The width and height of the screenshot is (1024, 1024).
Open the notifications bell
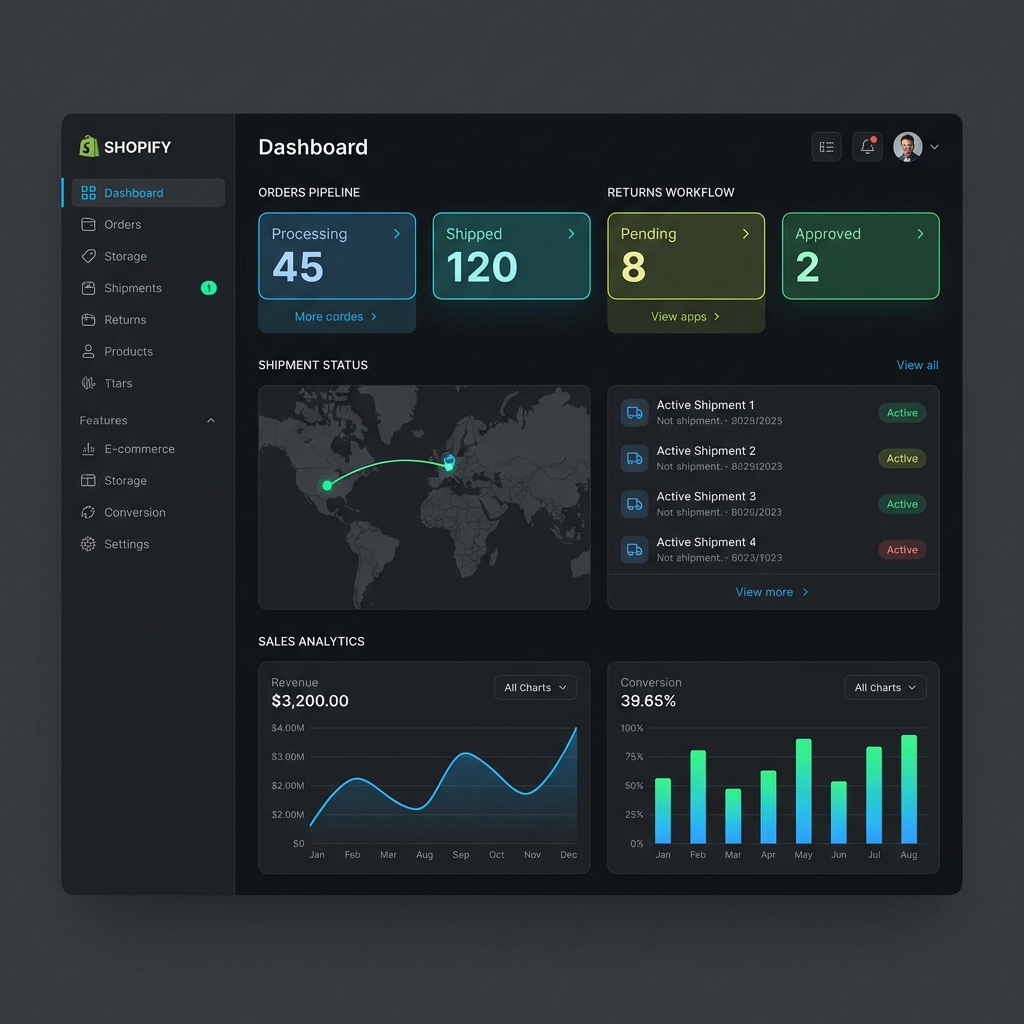pos(866,146)
